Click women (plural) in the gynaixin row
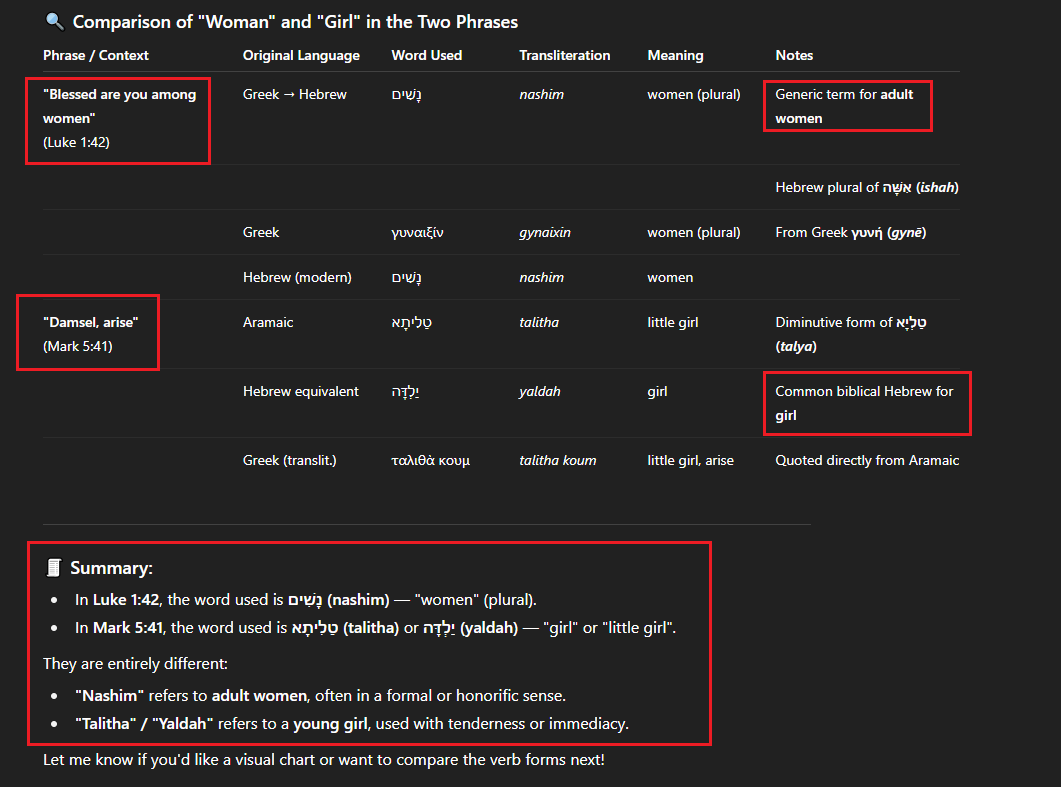Image resolution: width=1061 pixels, height=787 pixels. pyautogui.click(x=694, y=233)
